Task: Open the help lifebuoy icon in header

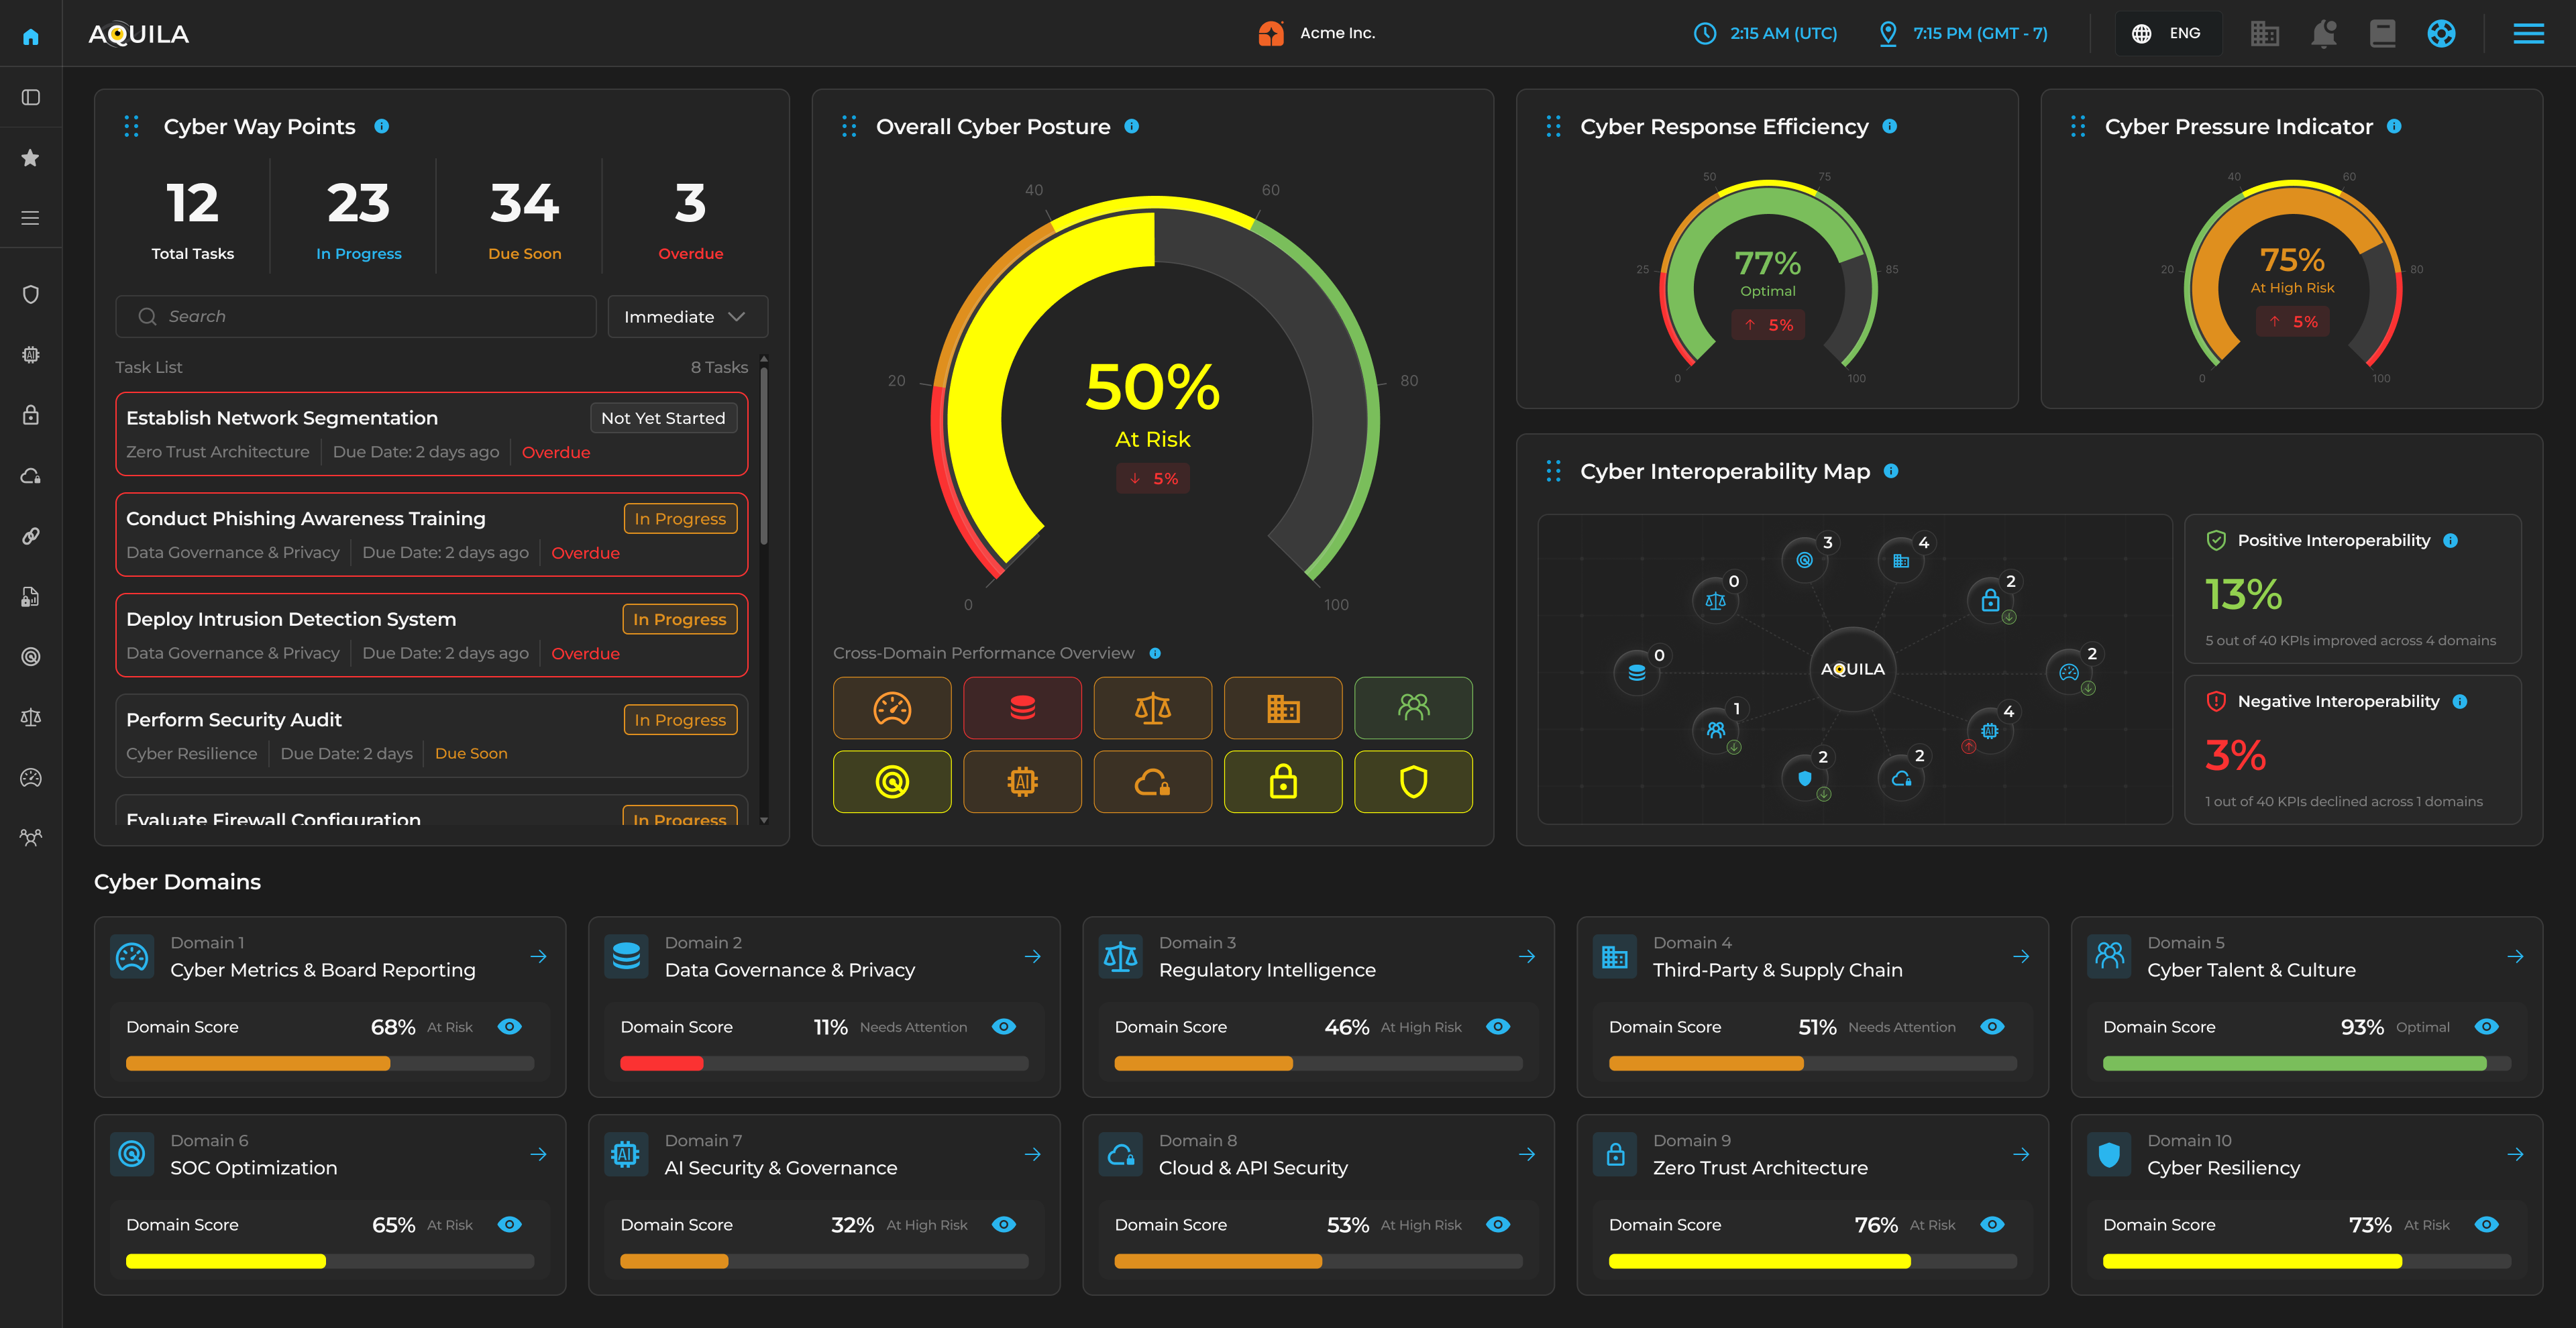Action: click(2441, 34)
